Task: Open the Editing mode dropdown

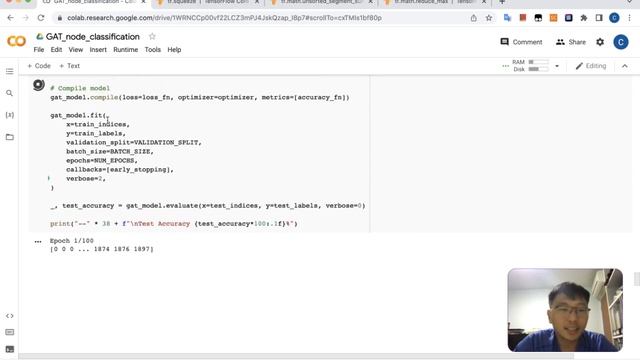Action: coord(591,66)
